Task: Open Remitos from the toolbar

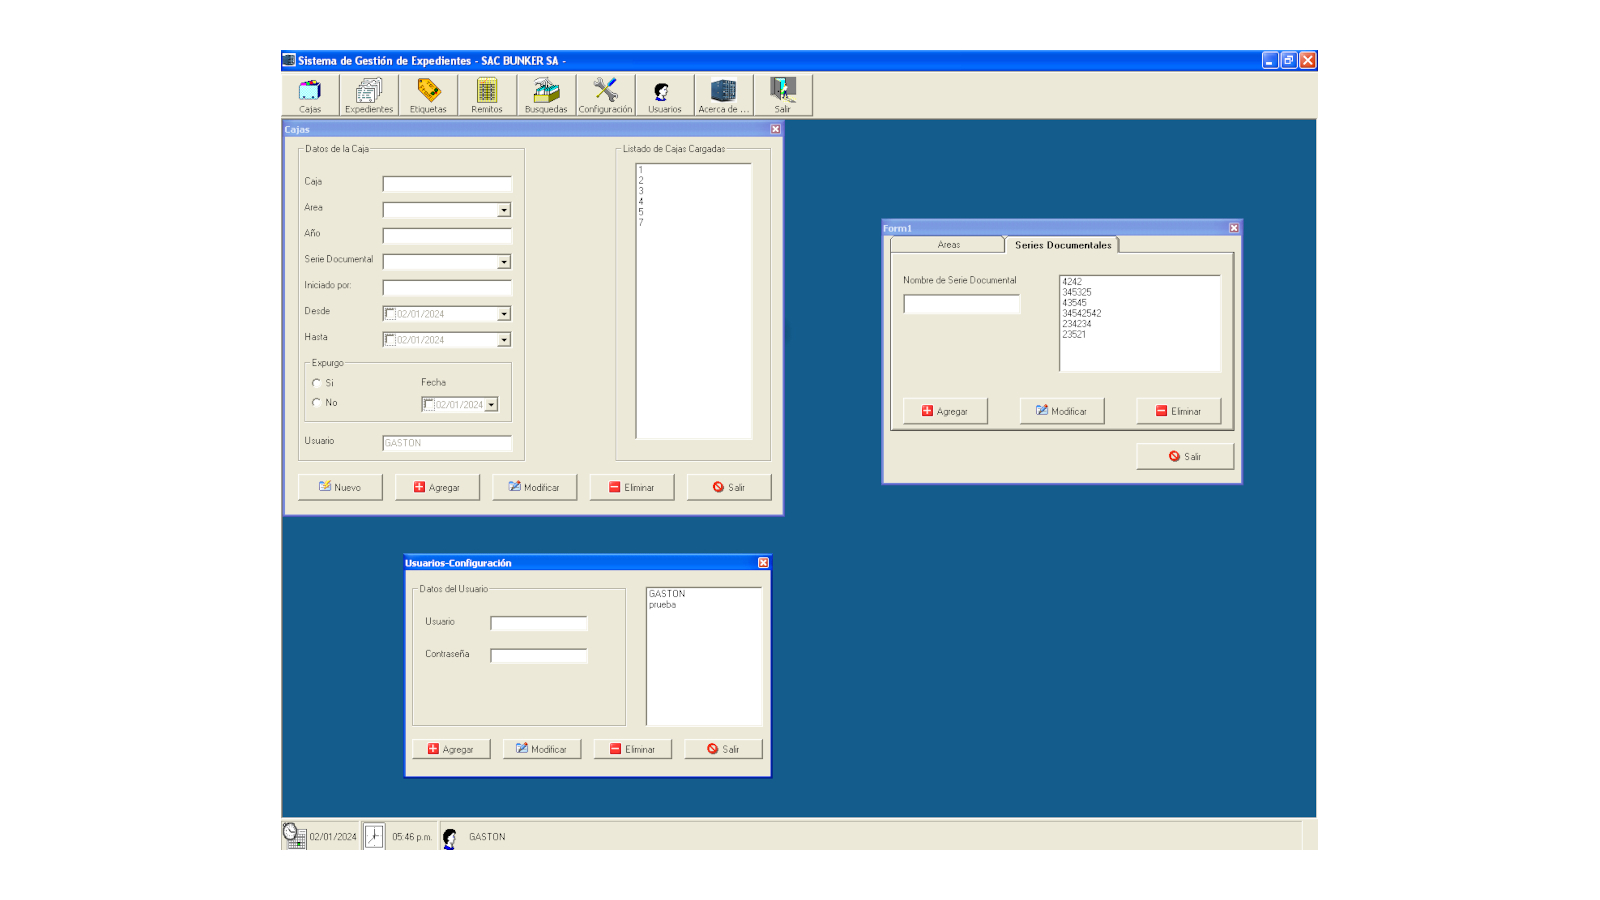Action: (x=487, y=95)
